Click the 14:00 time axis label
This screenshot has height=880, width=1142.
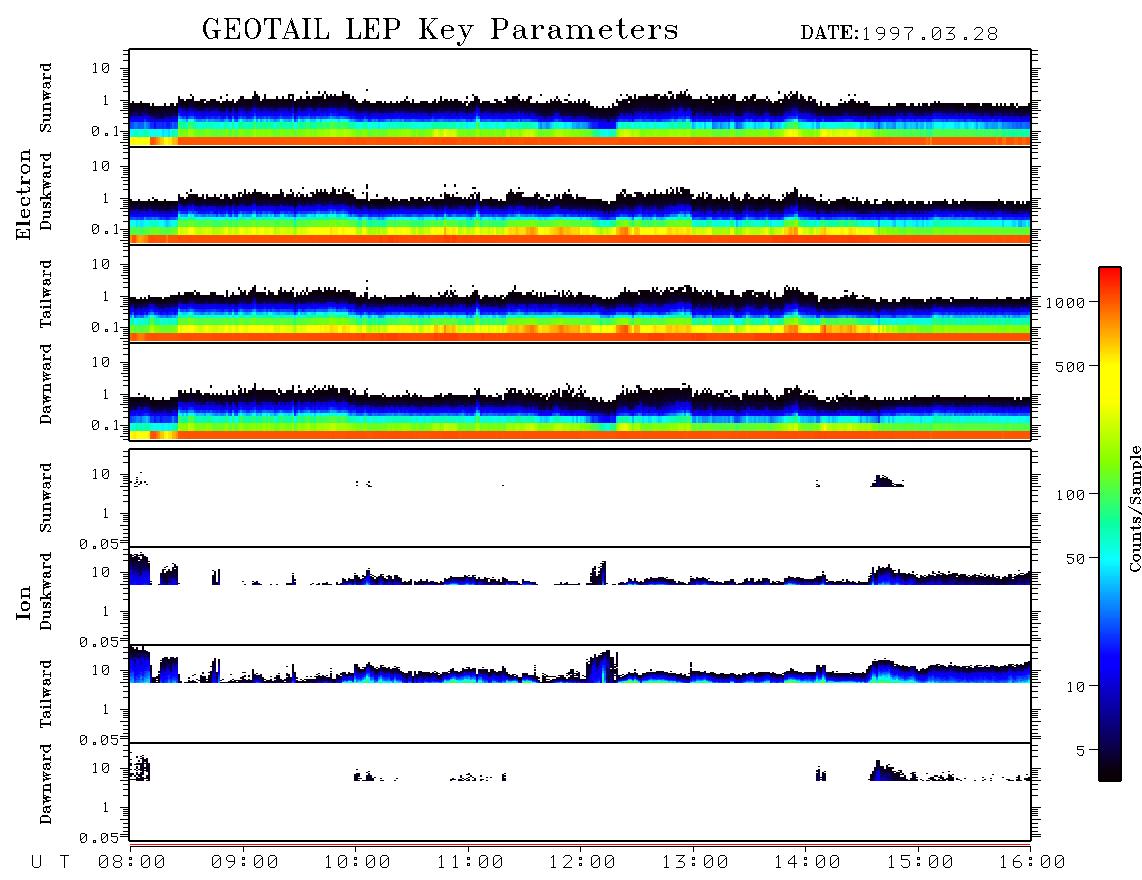tap(807, 862)
